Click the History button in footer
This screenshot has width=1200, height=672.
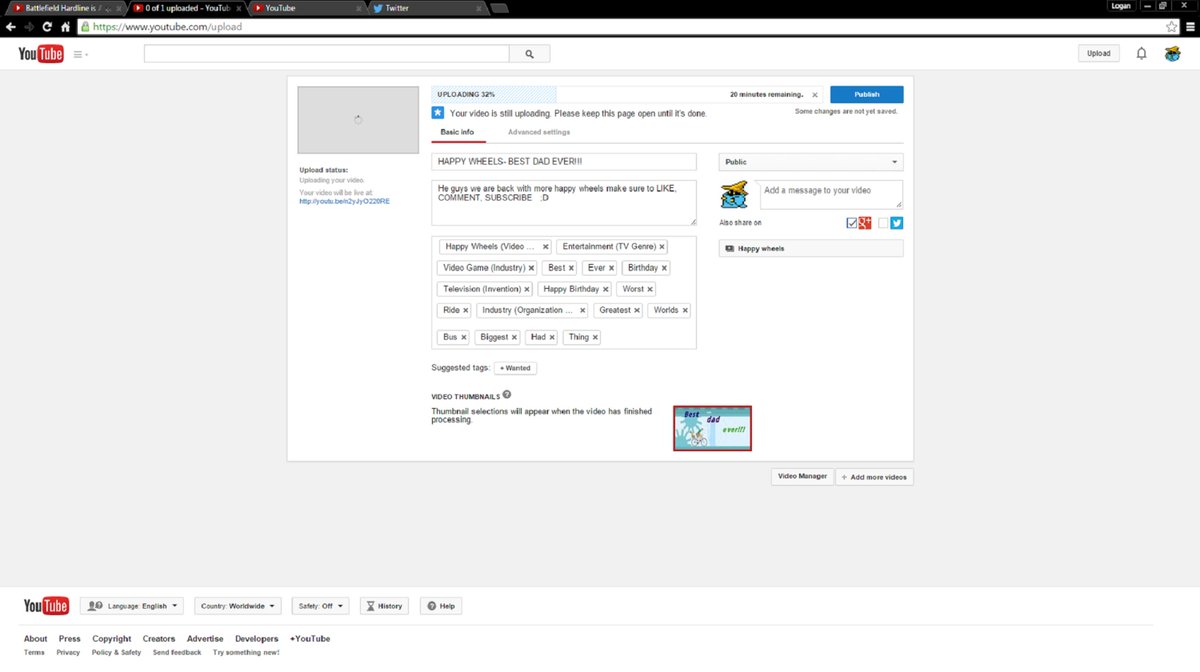point(384,606)
